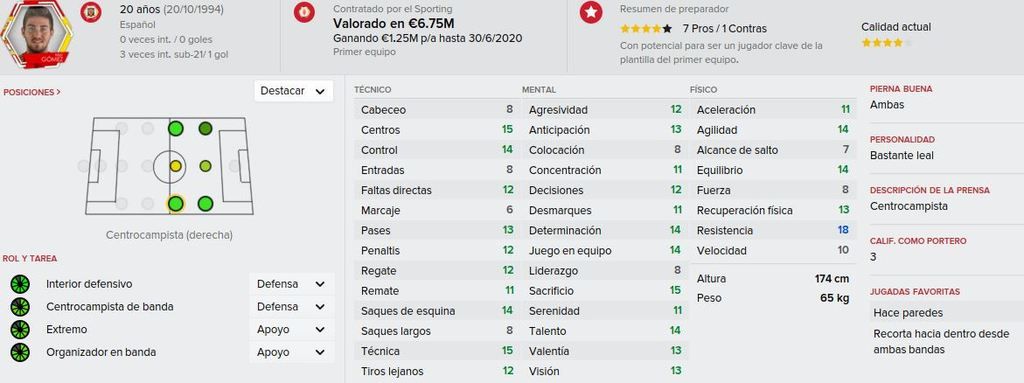The height and width of the screenshot is (383, 1024).
Task: Click the Centrocampista de banda role icon
Action: tap(20, 307)
